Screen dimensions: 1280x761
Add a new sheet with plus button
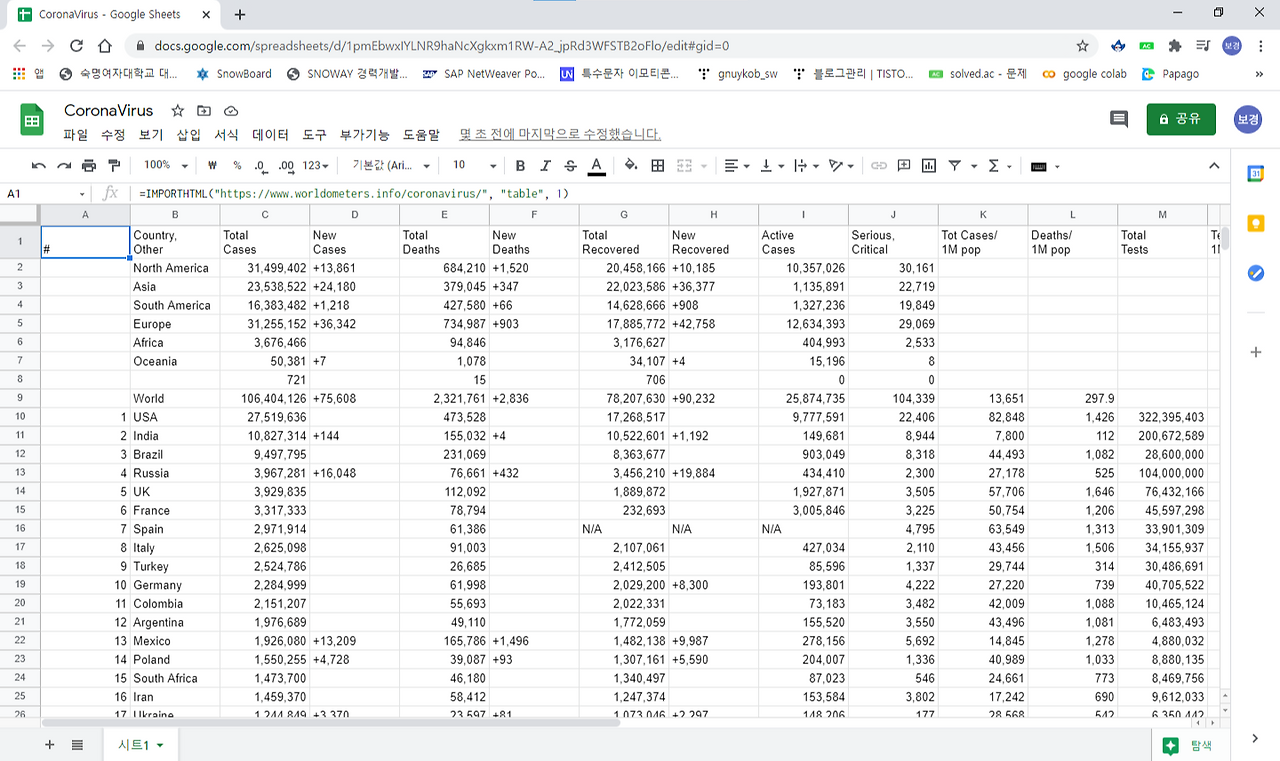[50, 745]
